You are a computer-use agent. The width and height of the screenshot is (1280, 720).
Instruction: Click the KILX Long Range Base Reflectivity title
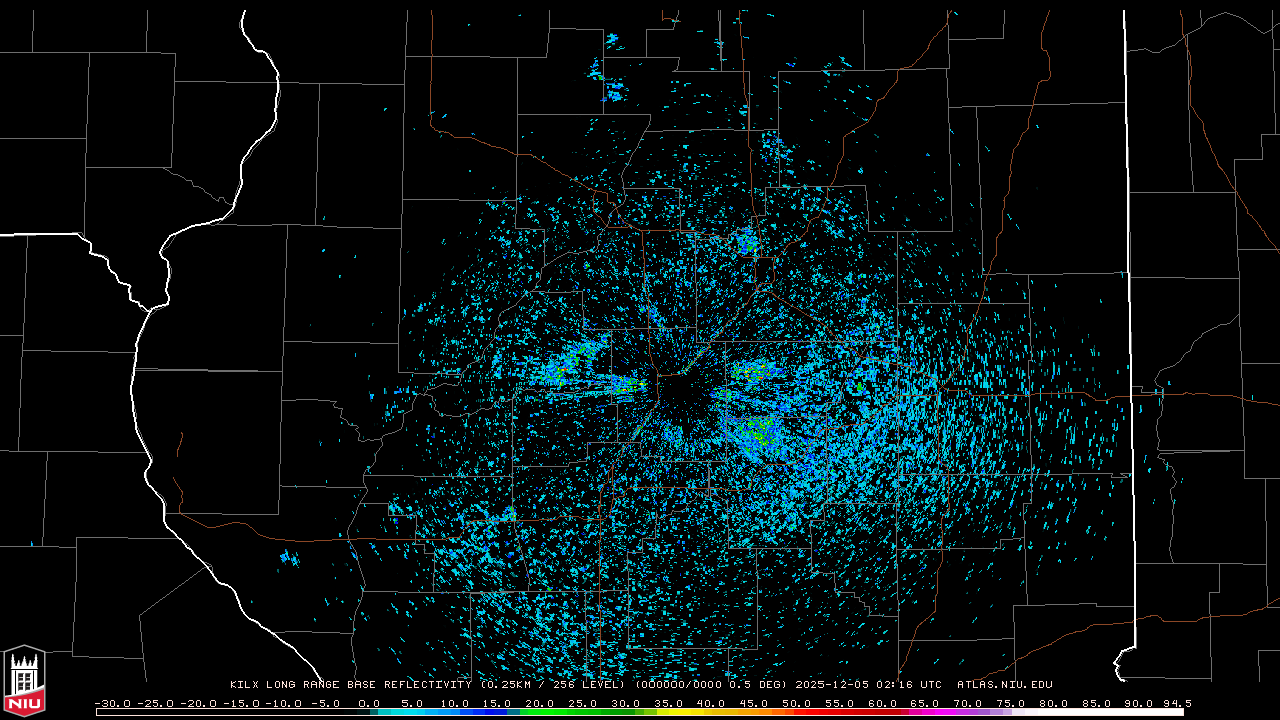352,685
